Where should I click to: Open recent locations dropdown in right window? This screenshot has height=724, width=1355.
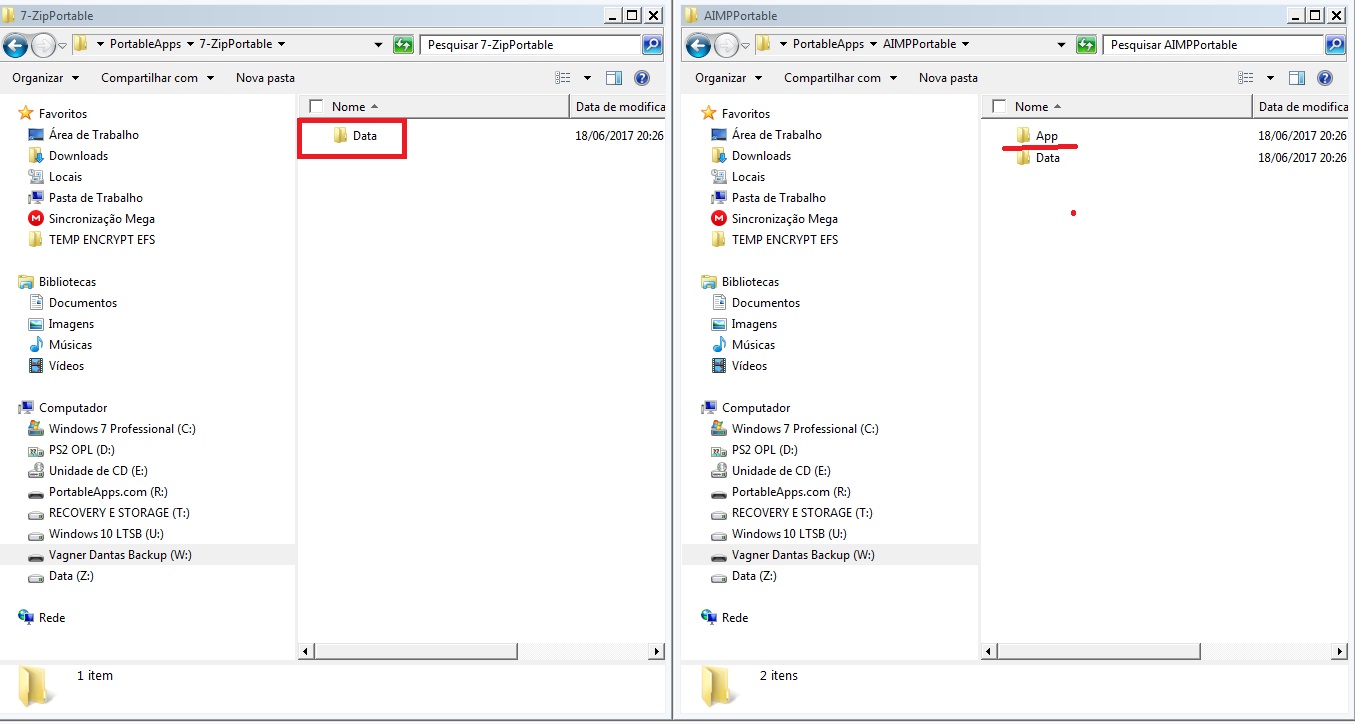[x=746, y=45]
